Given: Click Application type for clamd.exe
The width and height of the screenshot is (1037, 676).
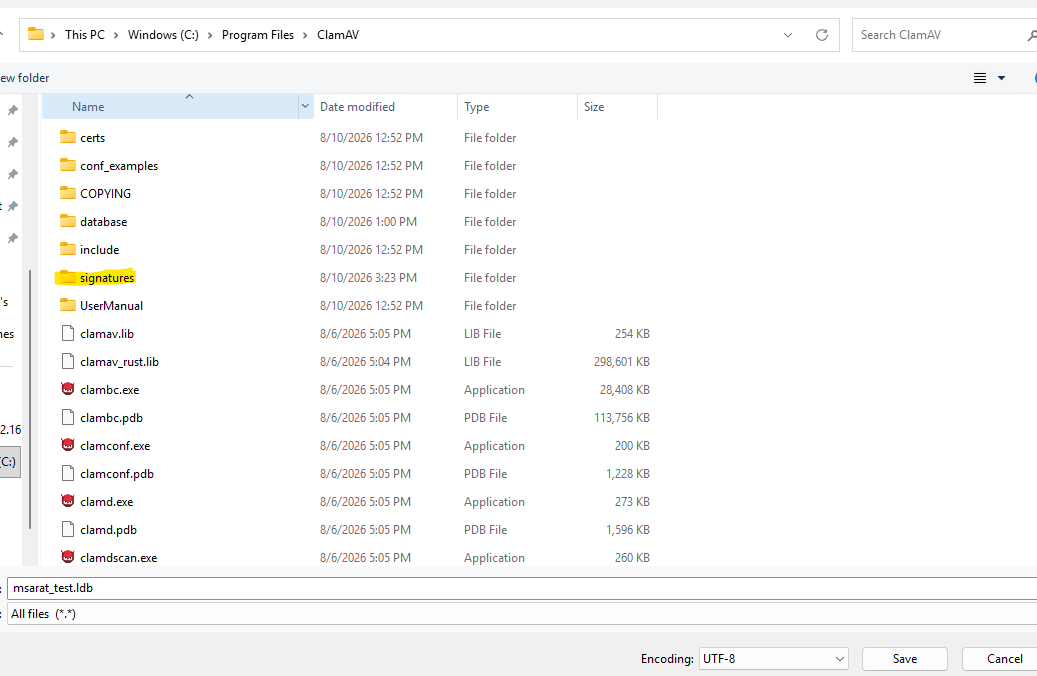Looking at the screenshot, I should (494, 501).
